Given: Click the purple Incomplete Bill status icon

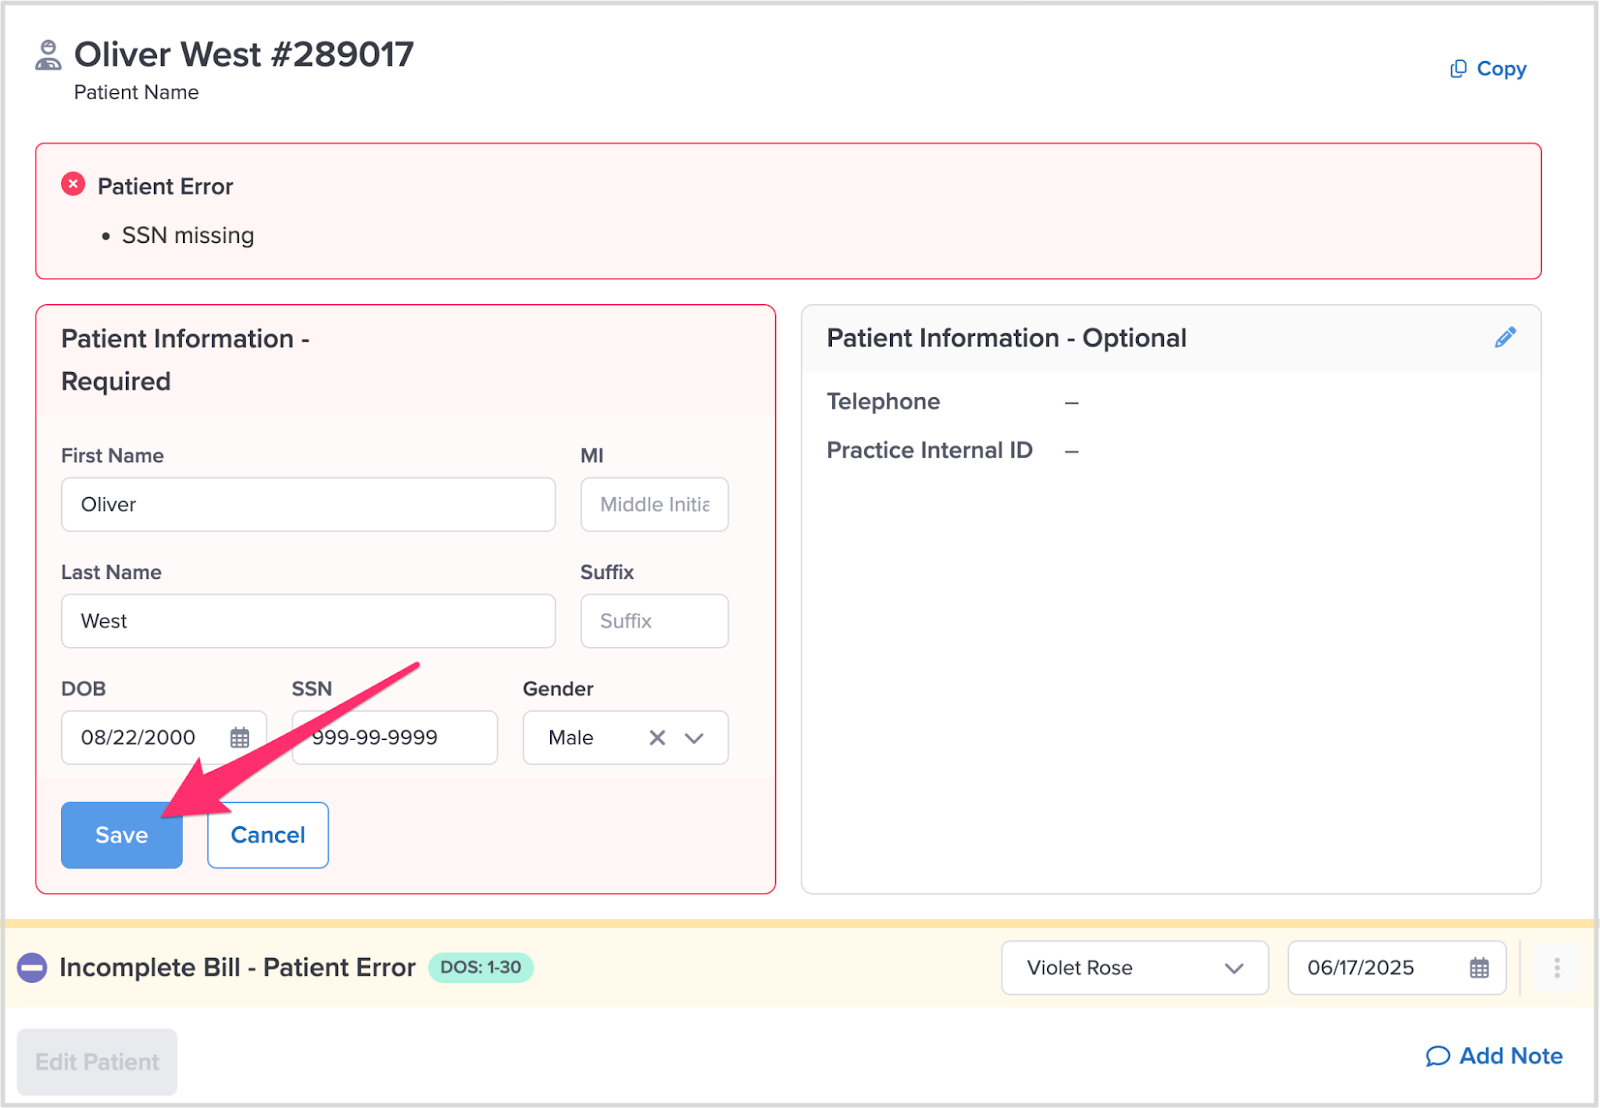Looking at the screenshot, I should [x=32, y=968].
